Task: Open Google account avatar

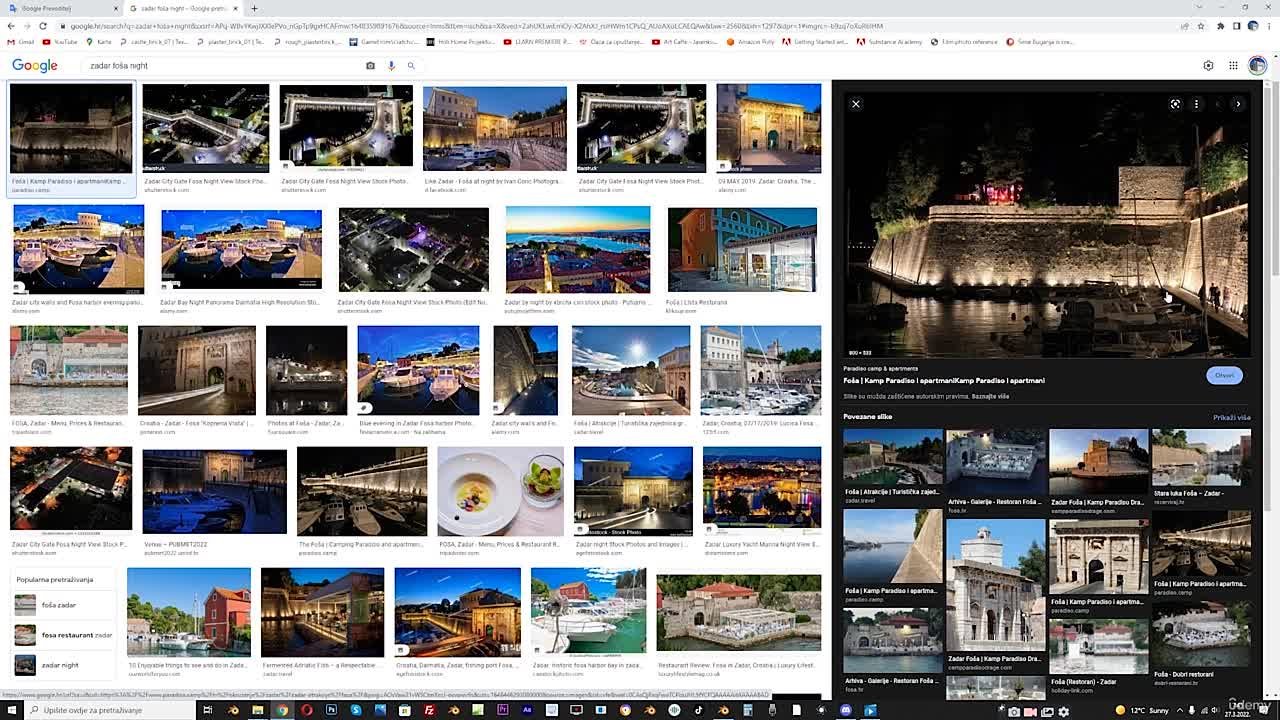Action: (x=1257, y=66)
